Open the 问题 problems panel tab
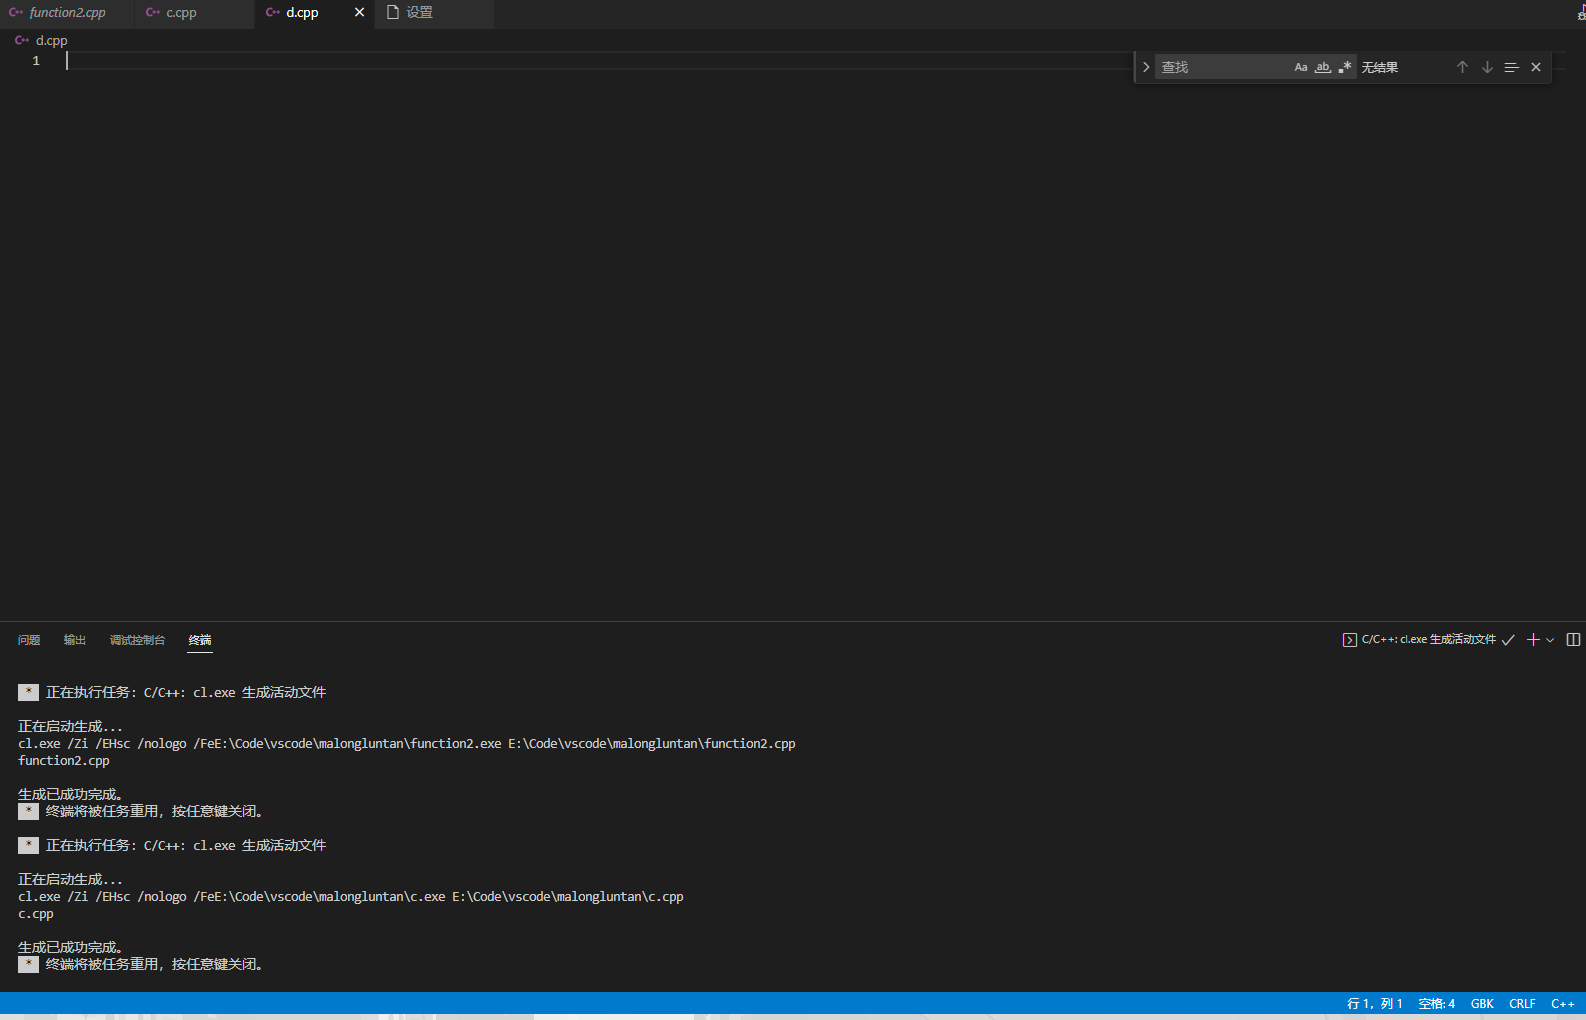The height and width of the screenshot is (1020, 1586). pos(29,640)
